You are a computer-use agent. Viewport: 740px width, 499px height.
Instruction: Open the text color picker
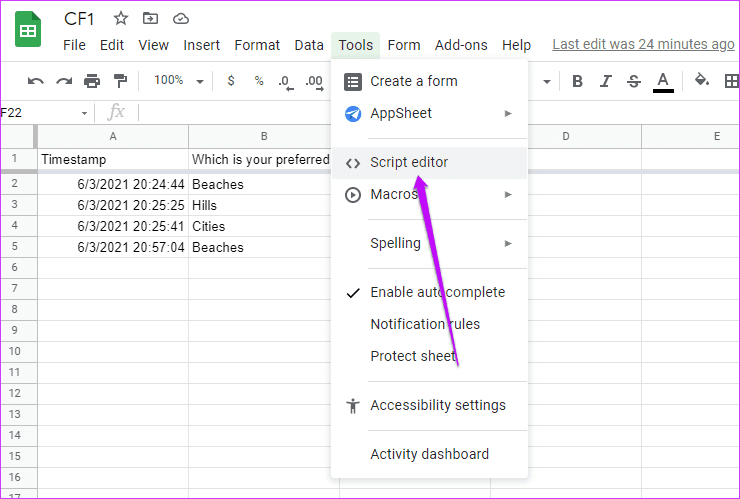tap(663, 82)
